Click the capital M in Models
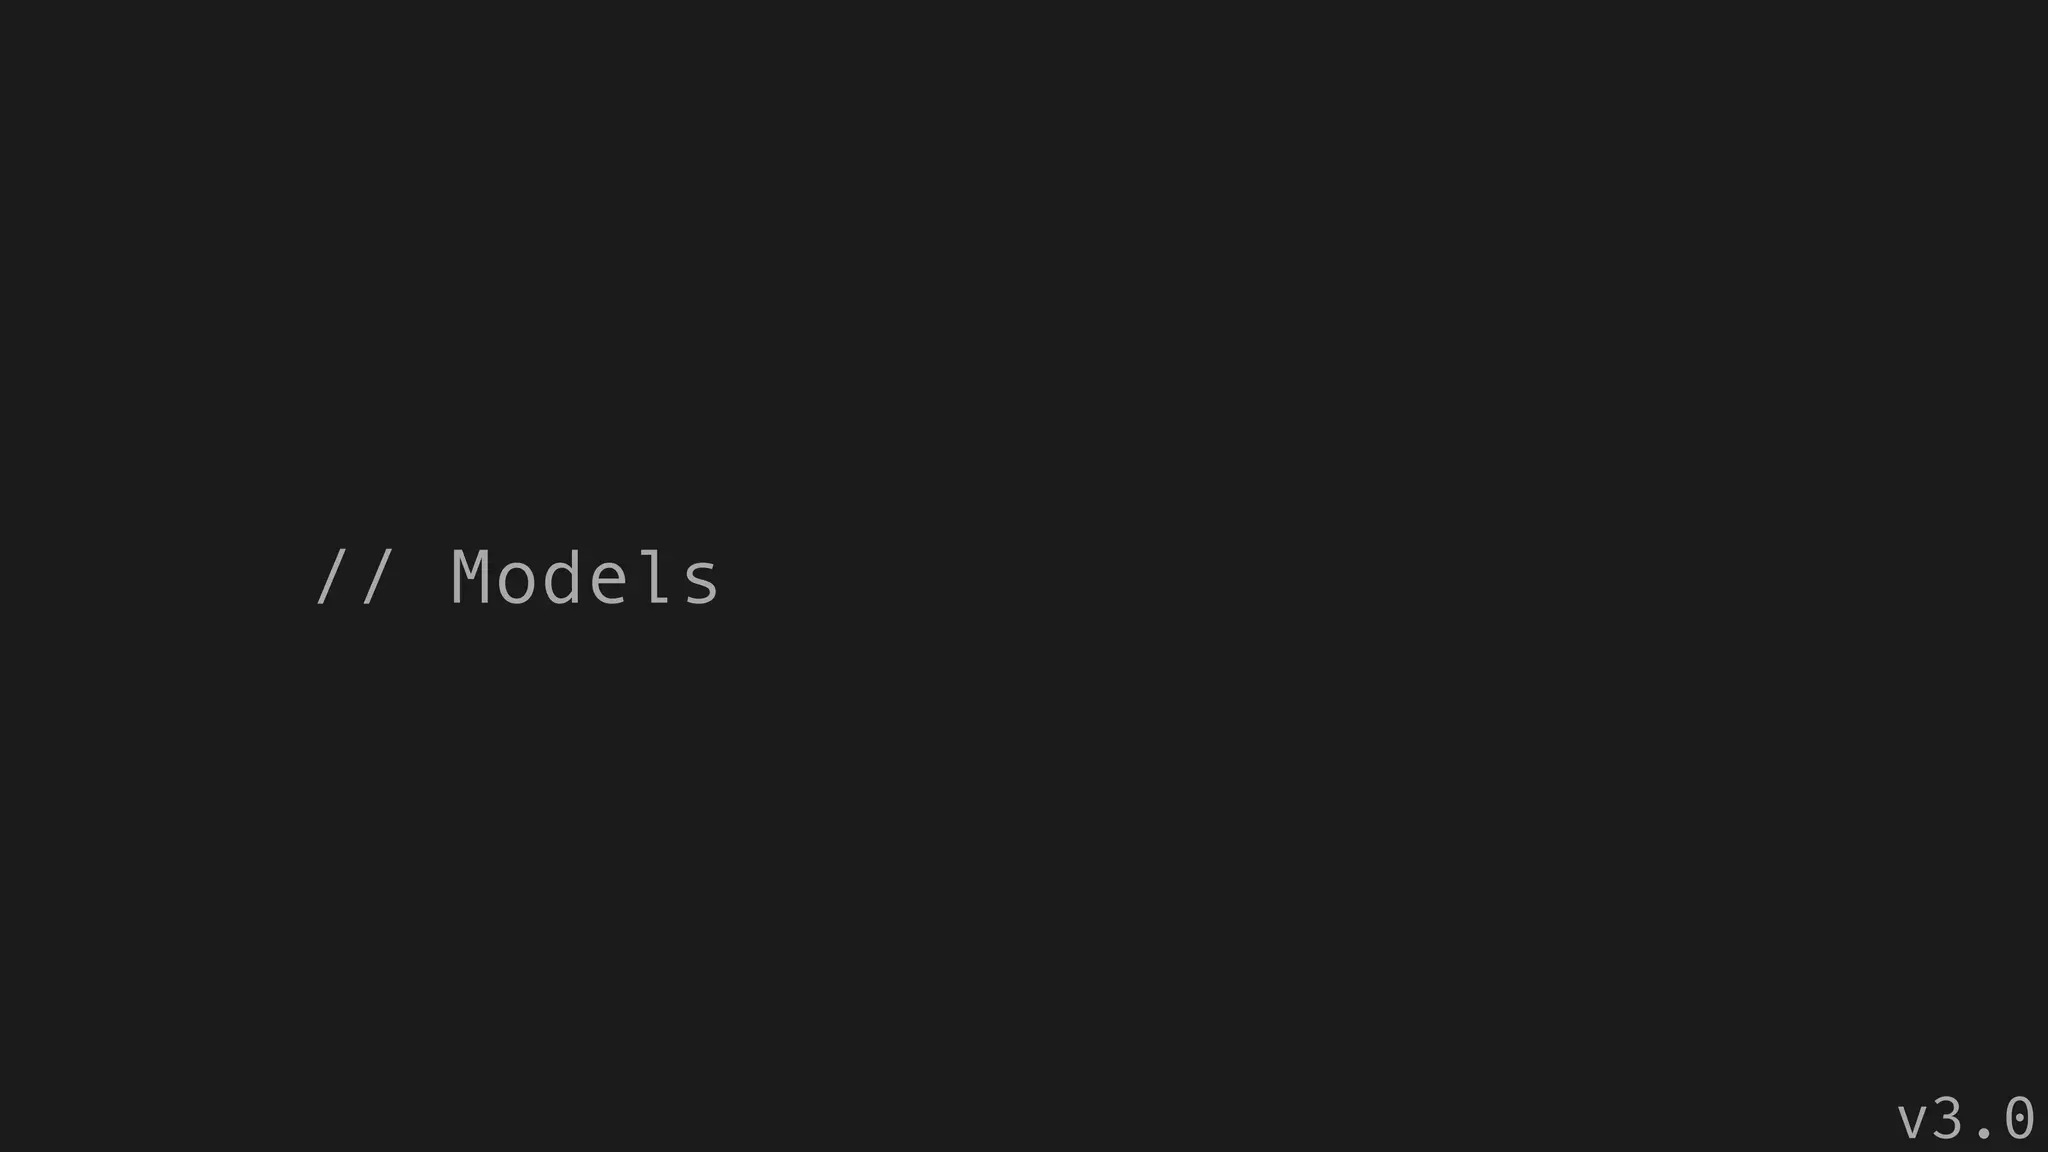Viewport: 2048px width, 1152px height. click(x=469, y=577)
